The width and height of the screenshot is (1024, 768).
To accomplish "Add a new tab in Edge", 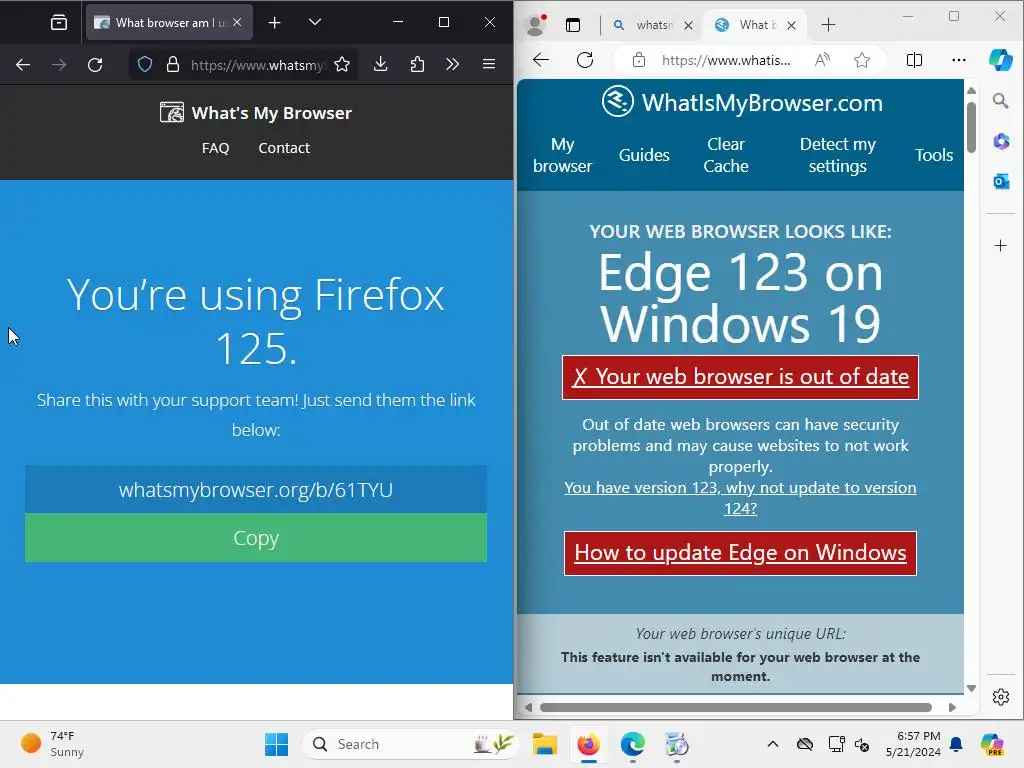I will (x=828, y=25).
